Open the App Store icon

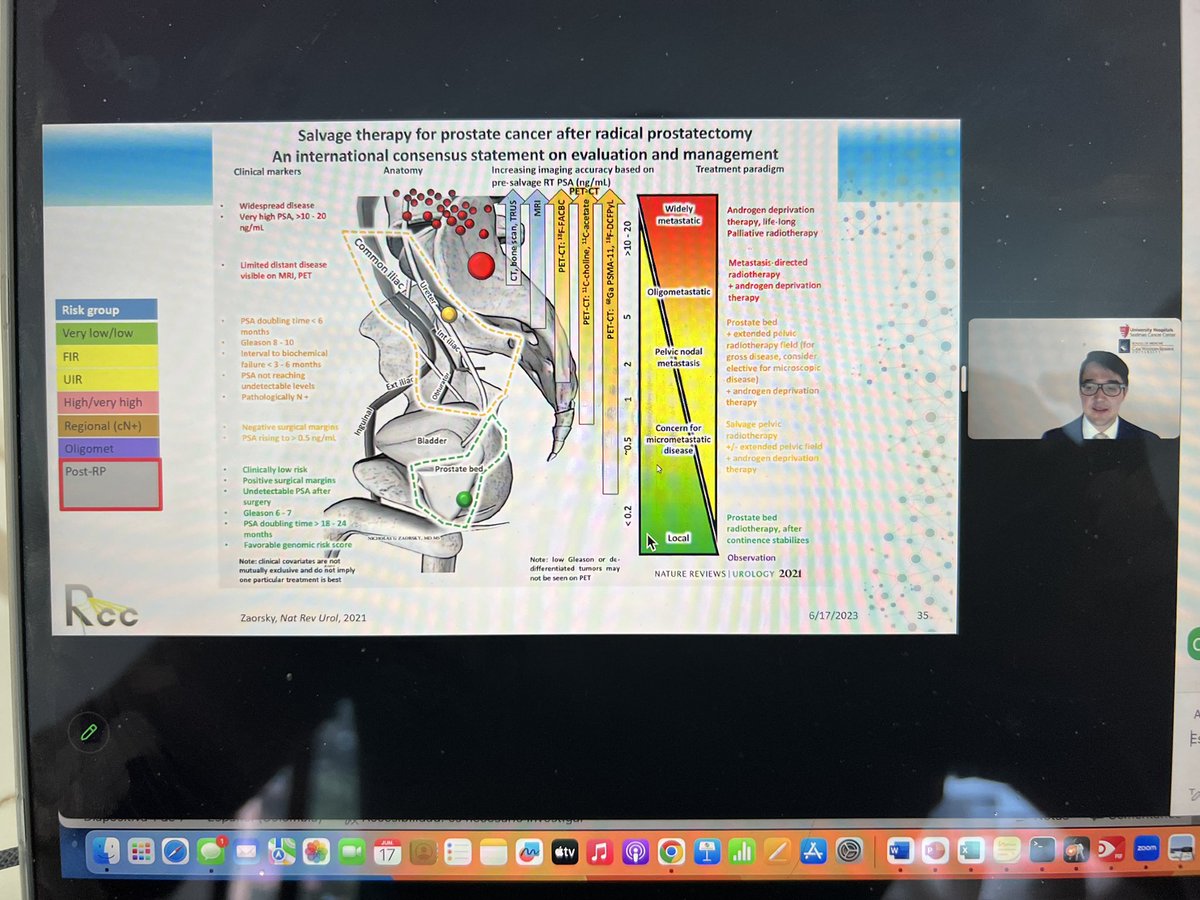(x=813, y=849)
